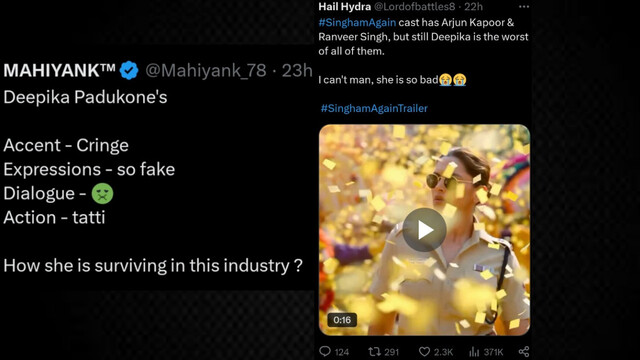View analytics bar chart icon
Screen dimensions: 640x360
[474, 351]
